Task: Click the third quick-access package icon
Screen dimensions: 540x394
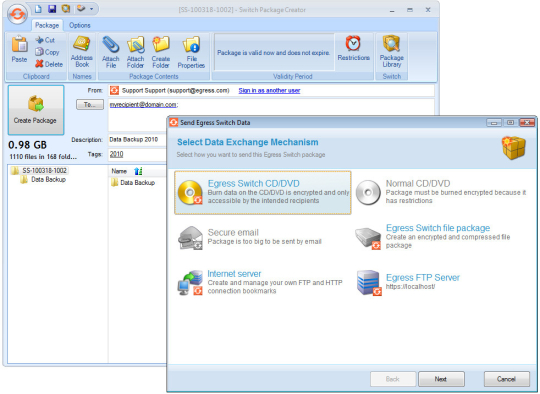Action: (x=66, y=9)
